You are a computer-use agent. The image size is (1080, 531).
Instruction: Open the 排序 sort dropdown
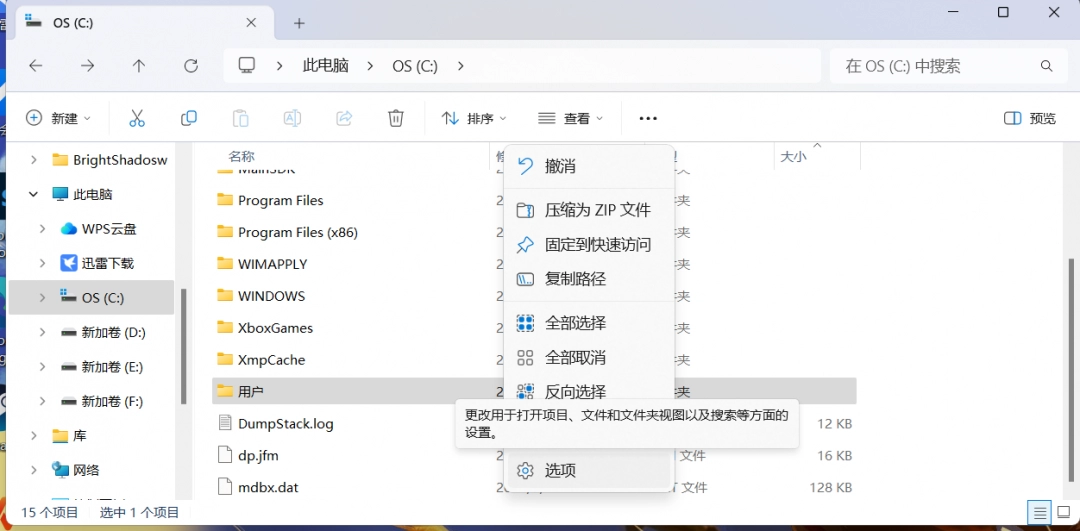474,118
